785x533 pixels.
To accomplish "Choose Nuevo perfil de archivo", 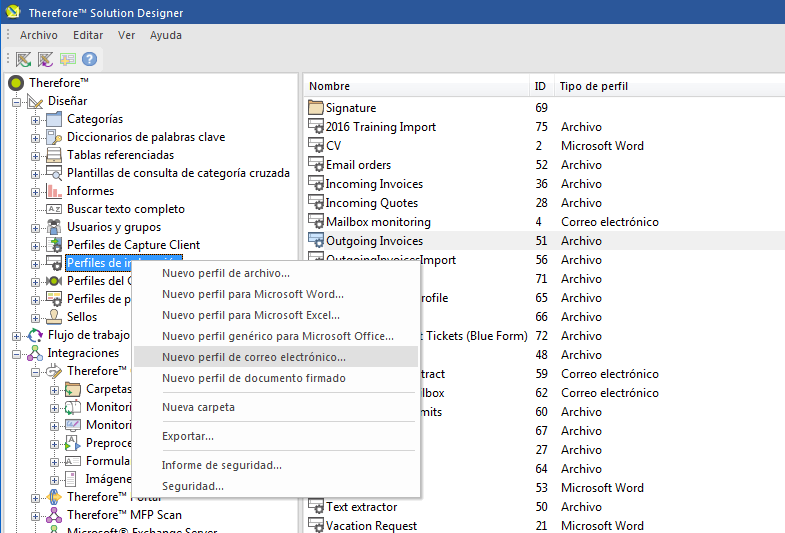I will click(276, 273).
